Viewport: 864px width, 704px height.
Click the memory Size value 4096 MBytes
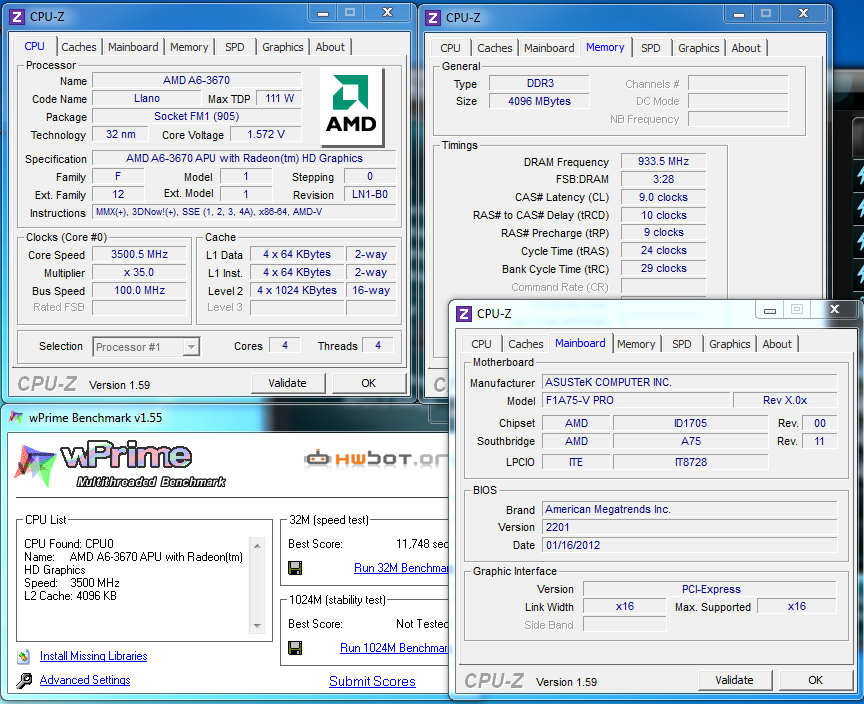tap(539, 101)
